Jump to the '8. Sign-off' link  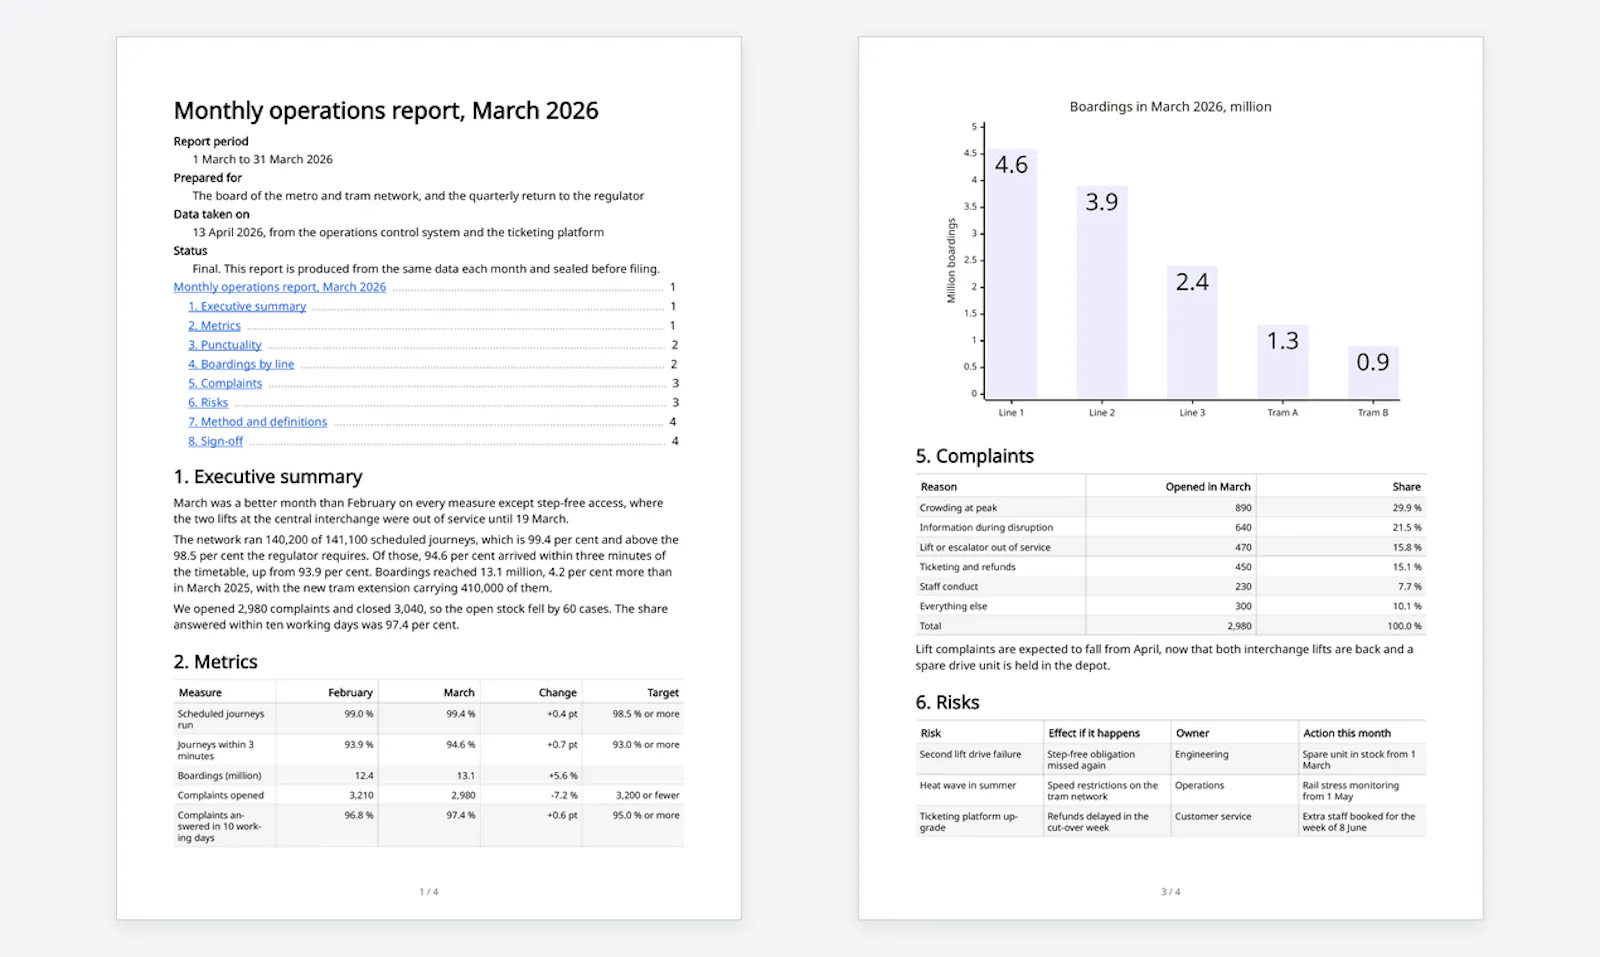tap(215, 441)
